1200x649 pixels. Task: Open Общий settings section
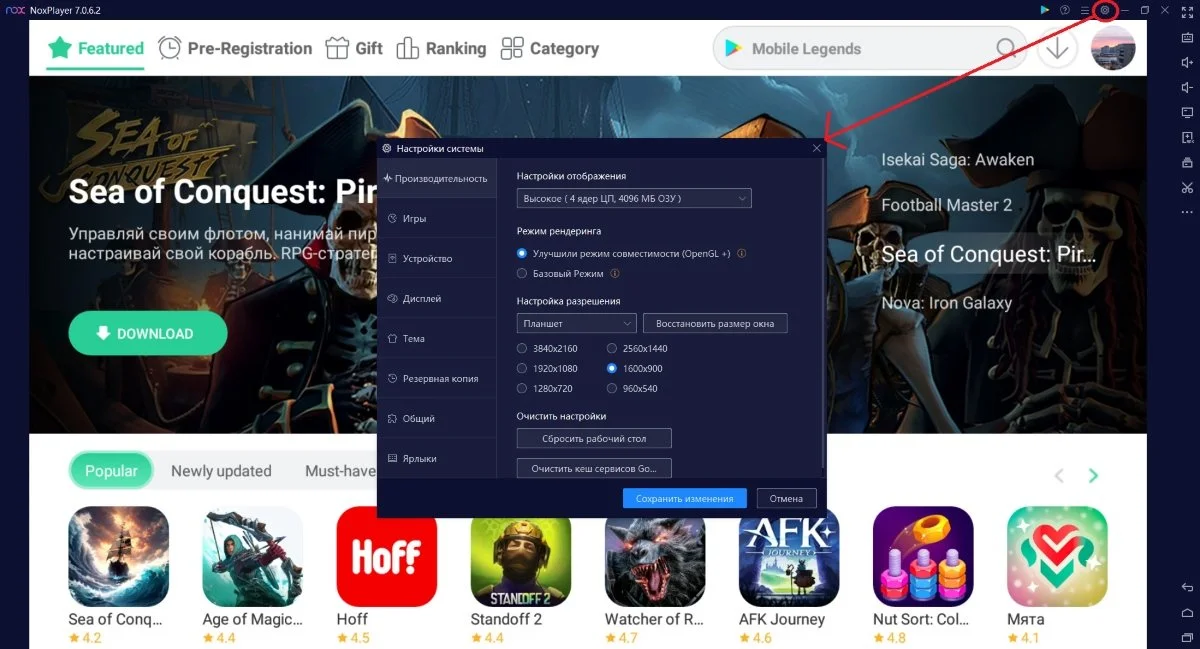coord(436,418)
